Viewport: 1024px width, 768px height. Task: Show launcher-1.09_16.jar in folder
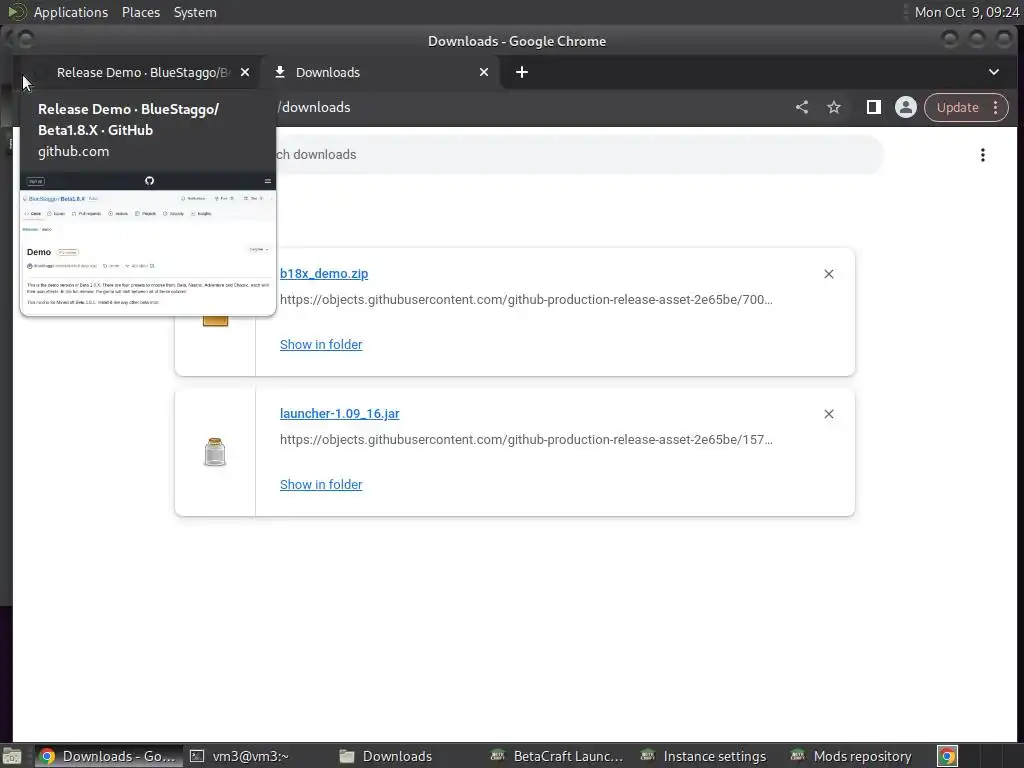(321, 485)
